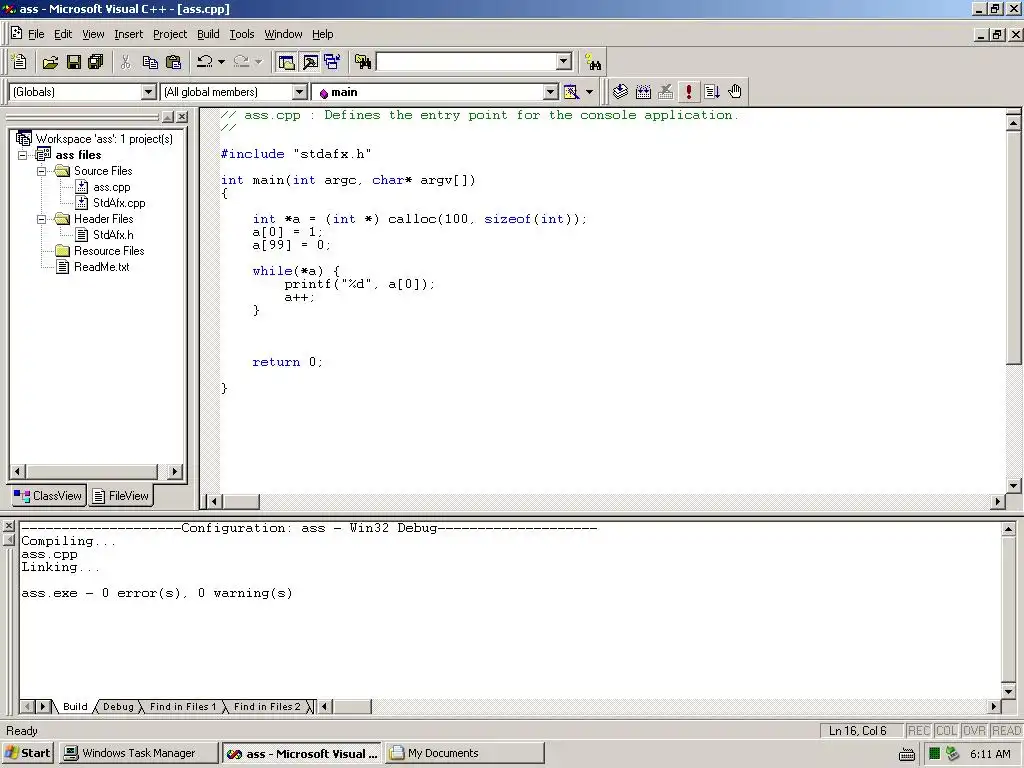Open the Undo history dropdown arrow
This screenshot has height=768, width=1024.
pos(221,62)
